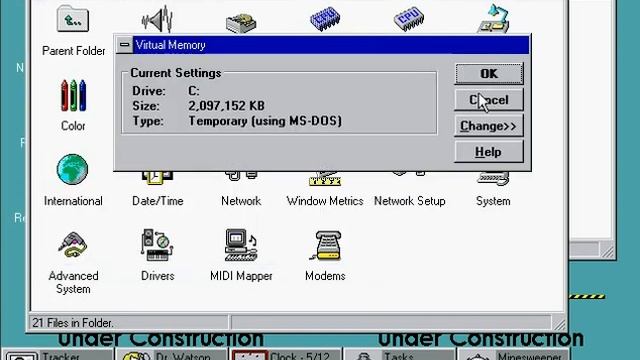Open the International globe icon
640x360 pixels.
(72, 169)
